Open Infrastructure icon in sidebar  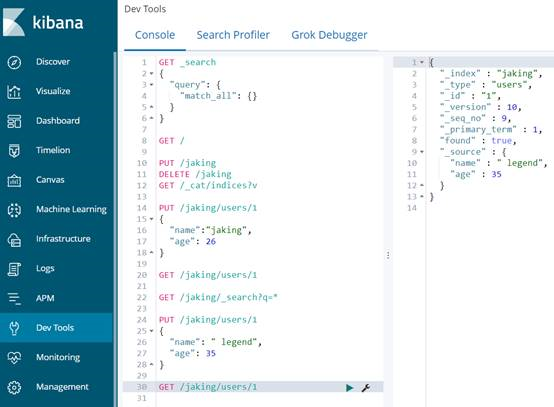(14, 240)
